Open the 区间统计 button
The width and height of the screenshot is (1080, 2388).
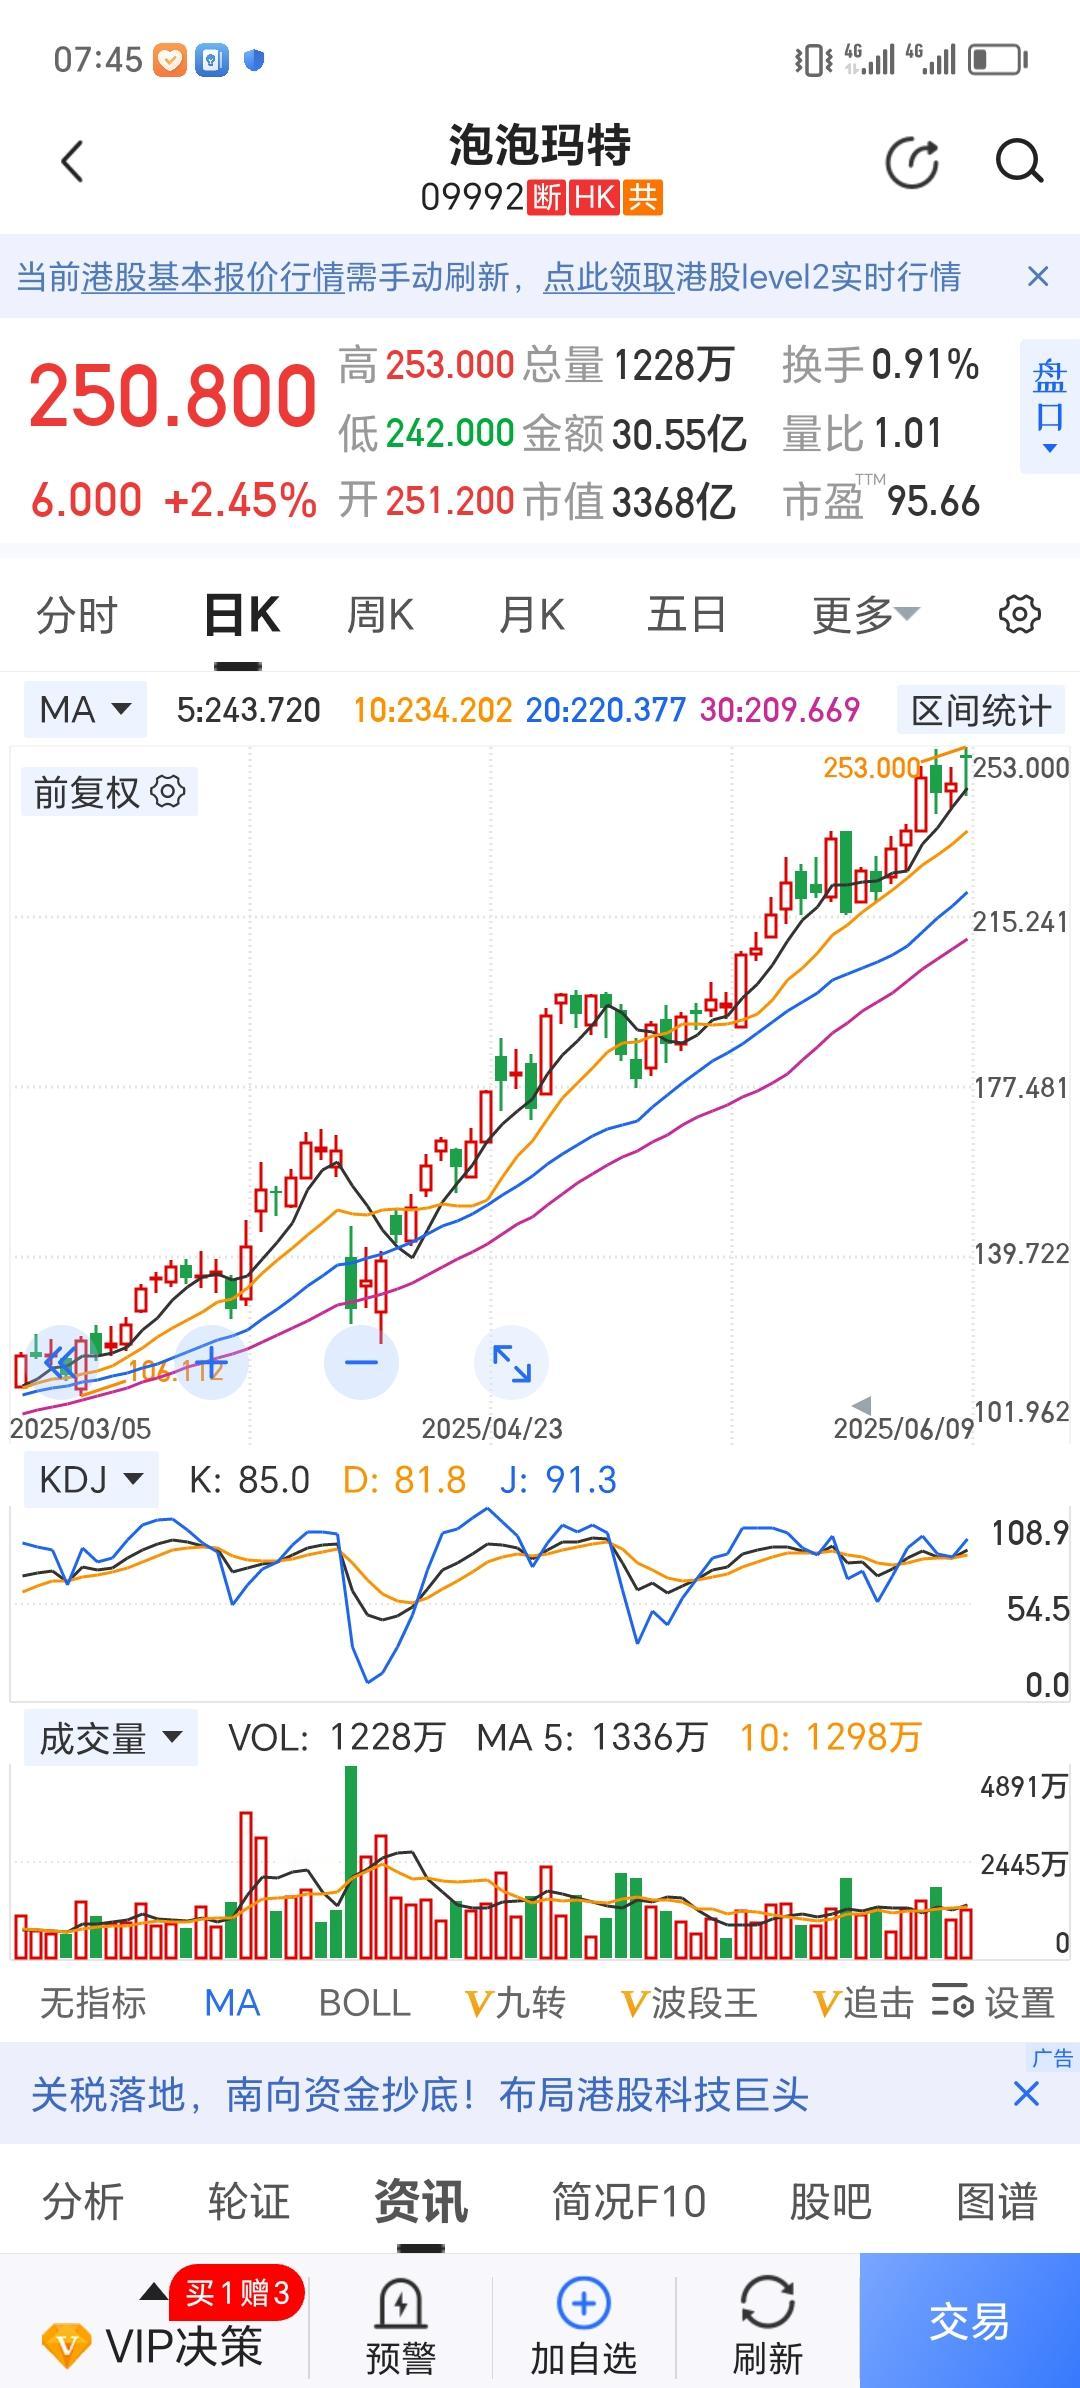coord(981,711)
